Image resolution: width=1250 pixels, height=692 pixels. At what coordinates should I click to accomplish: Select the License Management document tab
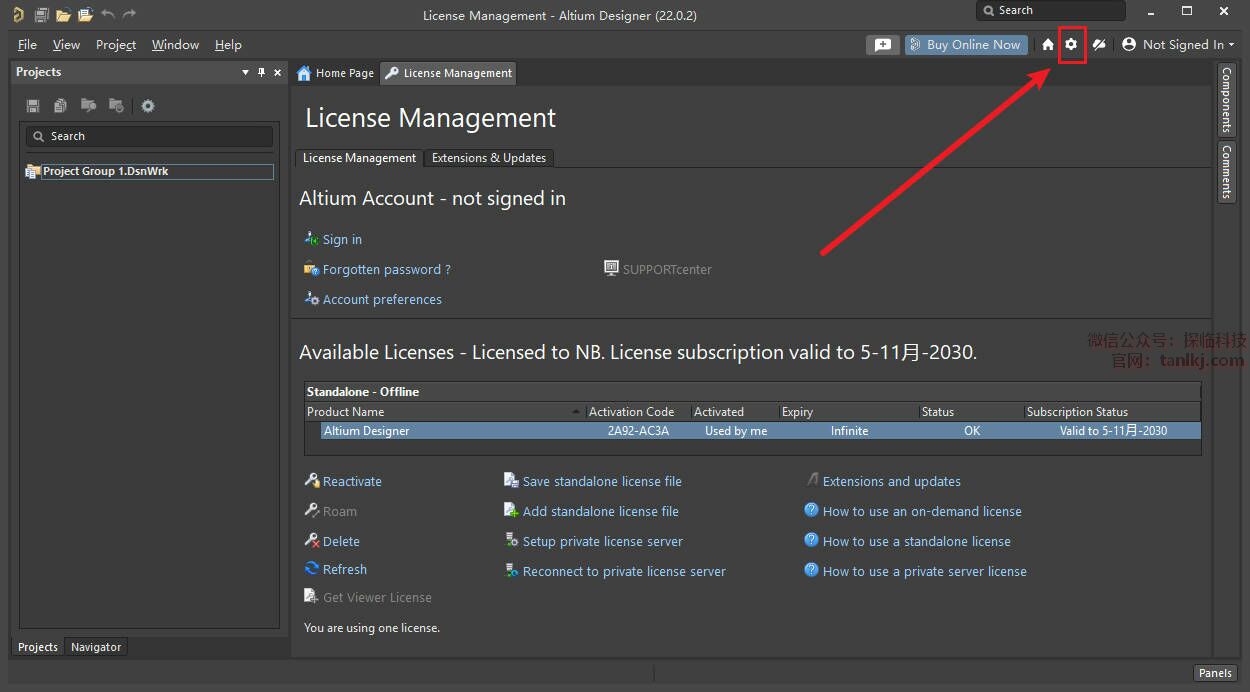pos(449,73)
